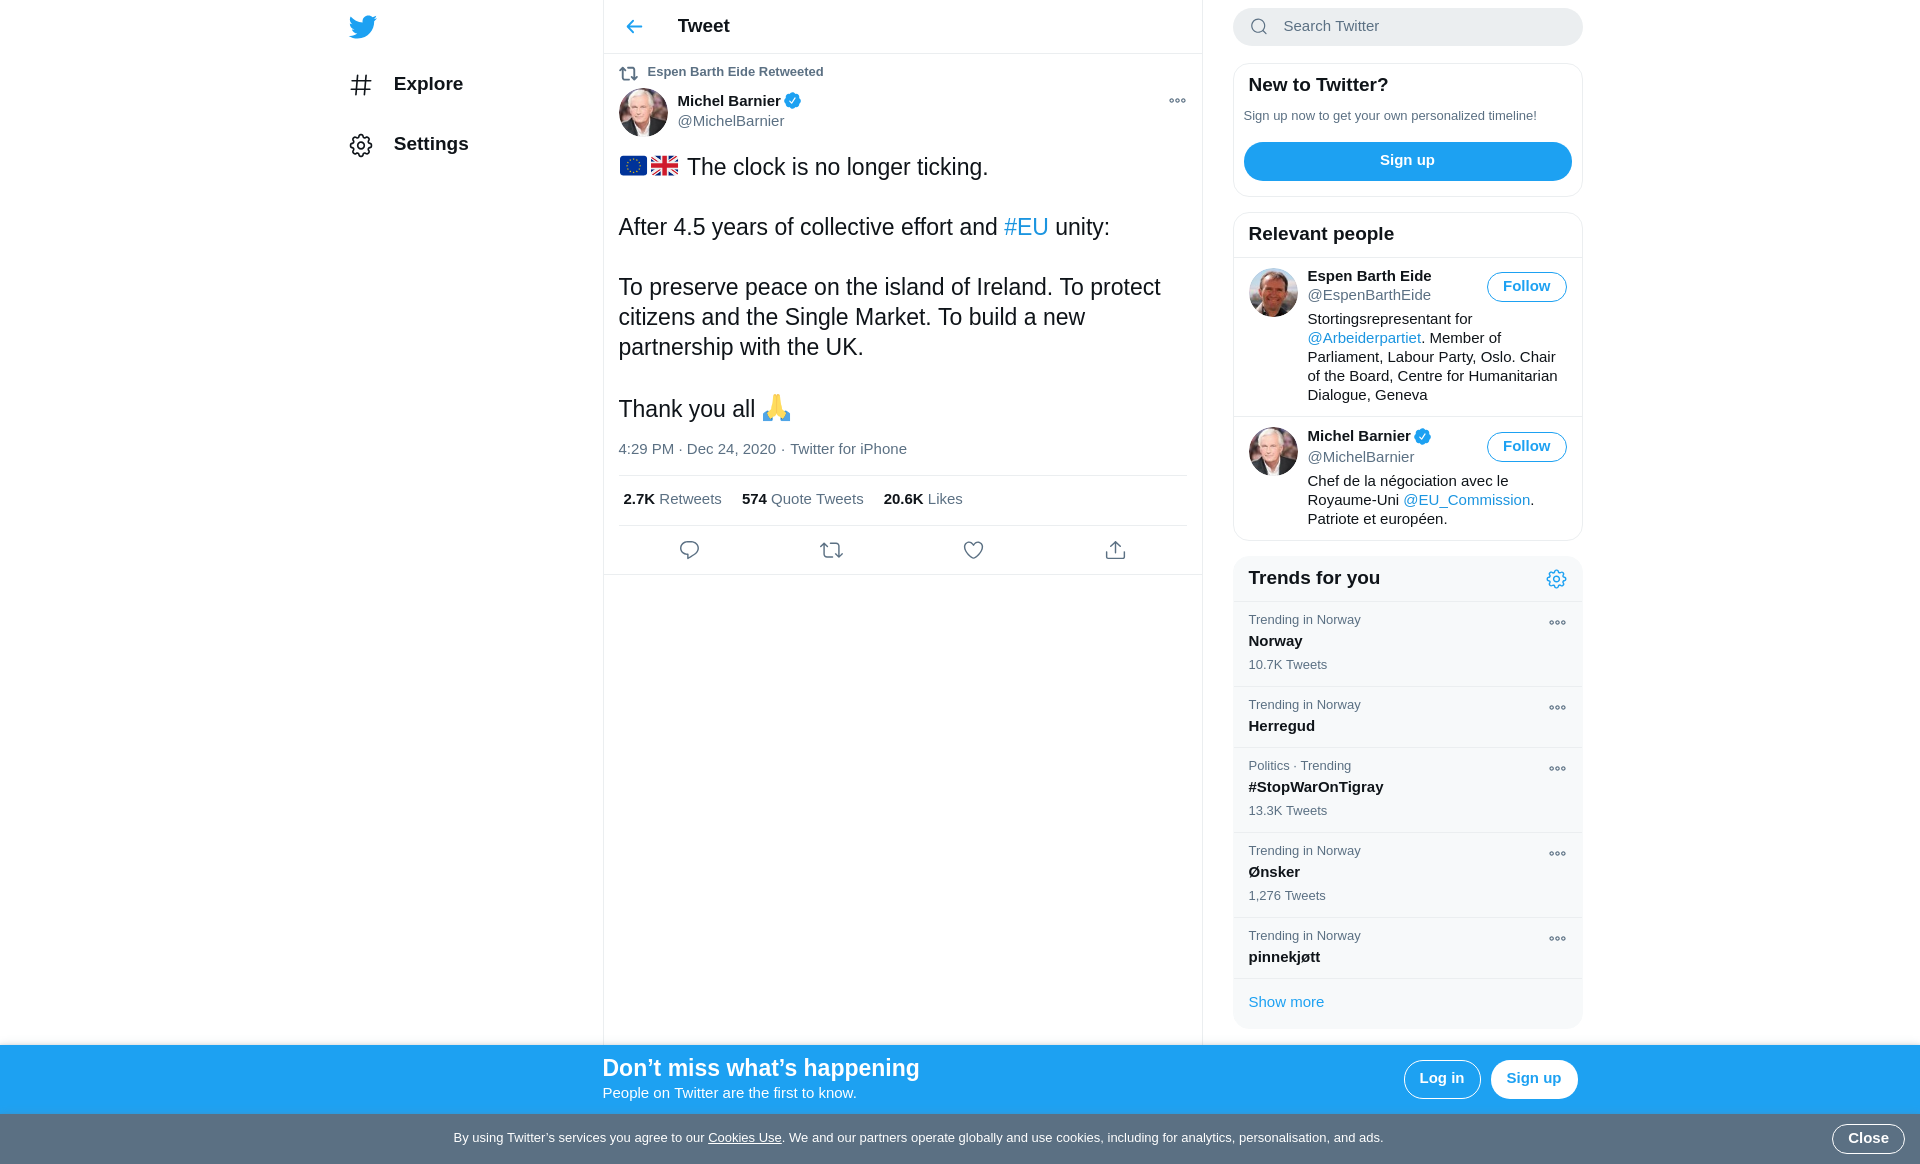Click the UK flag emoji
This screenshot has height=1164, width=1920.
tap(664, 166)
